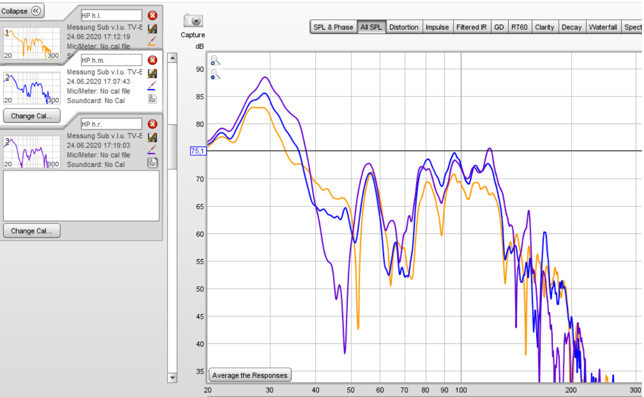Click the lower zoom magnifier in the graph
This screenshot has height=397, width=644.
215,74
